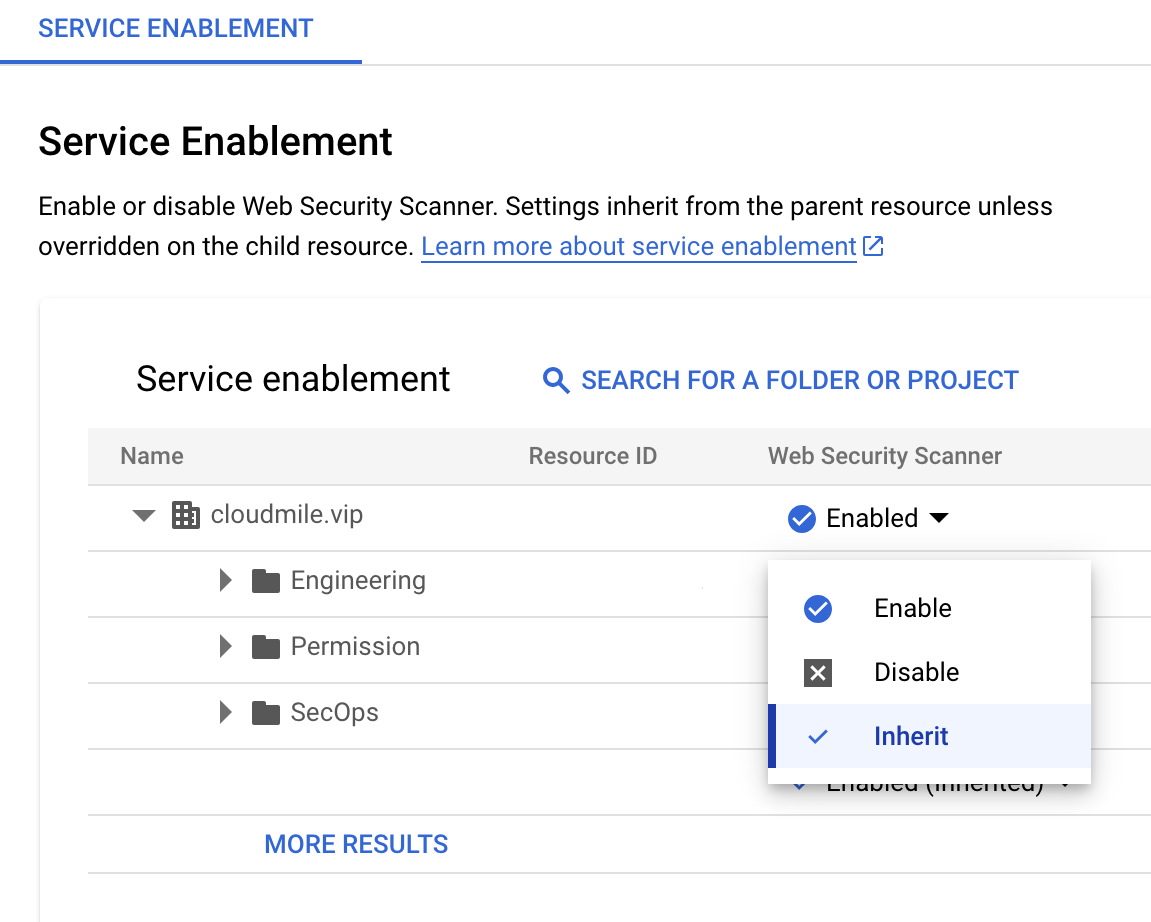Screen dimensions: 1151x922
Task: Pick Disable in the scanner menu
Action: click(916, 672)
